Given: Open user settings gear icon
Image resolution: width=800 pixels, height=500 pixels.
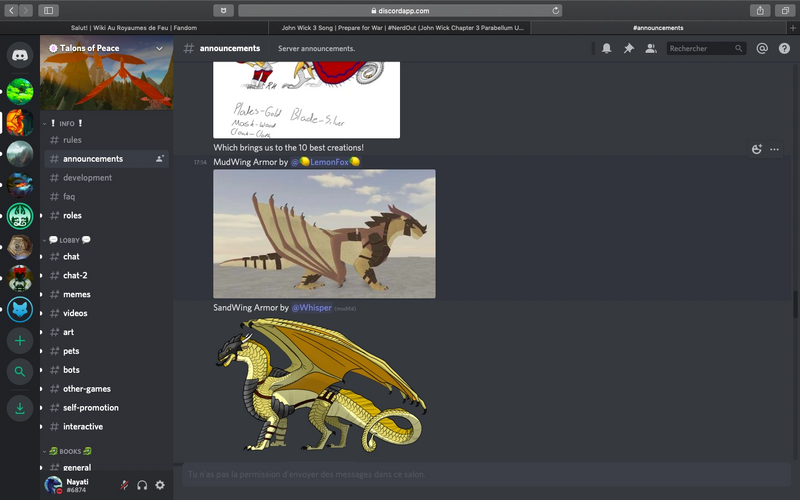Looking at the screenshot, I should 160,485.
